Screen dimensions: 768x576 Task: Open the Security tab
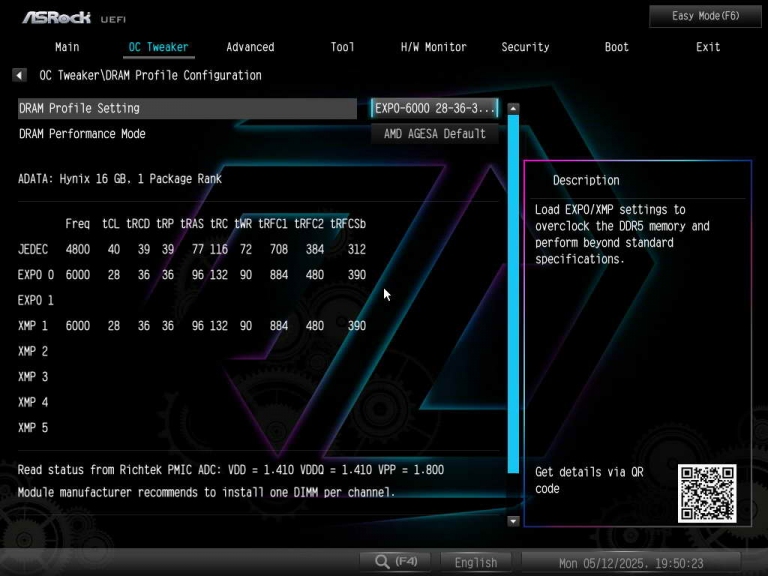click(525, 47)
